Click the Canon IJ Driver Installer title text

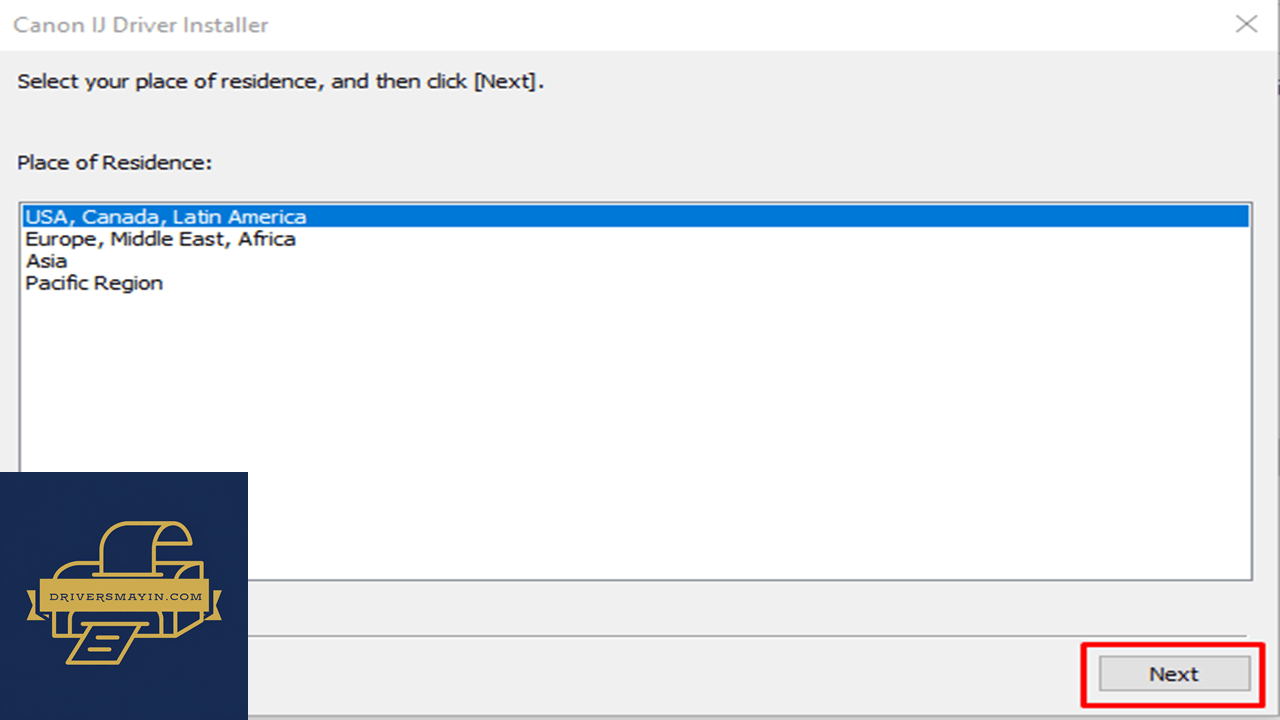(x=141, y=25)
